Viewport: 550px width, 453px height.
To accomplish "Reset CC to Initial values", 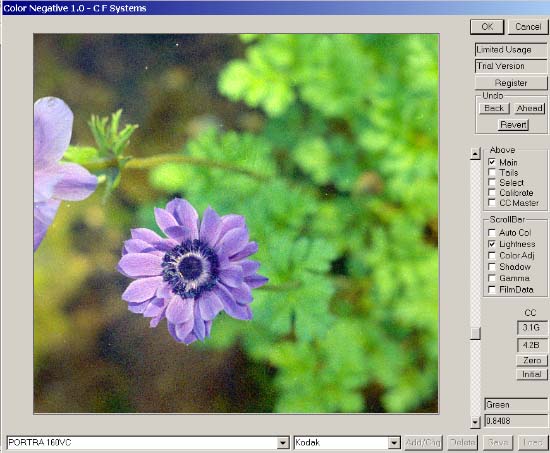I will click(x=532, y=374).
